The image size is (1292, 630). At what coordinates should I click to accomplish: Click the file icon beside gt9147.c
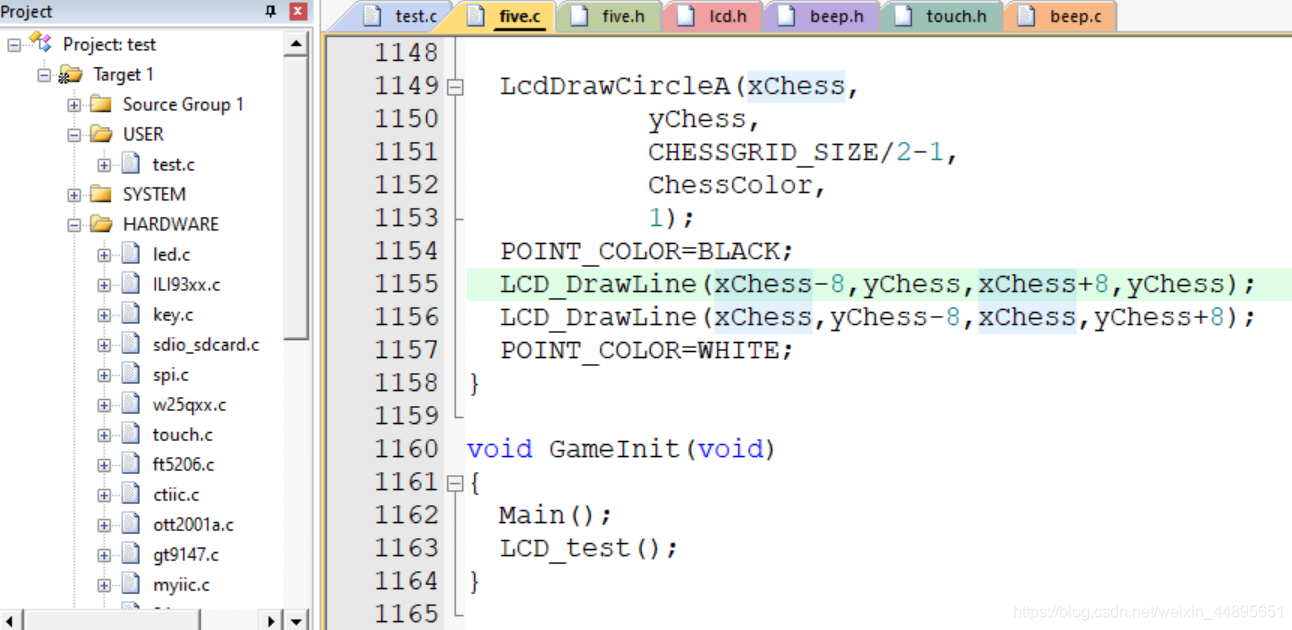point(130,554)
